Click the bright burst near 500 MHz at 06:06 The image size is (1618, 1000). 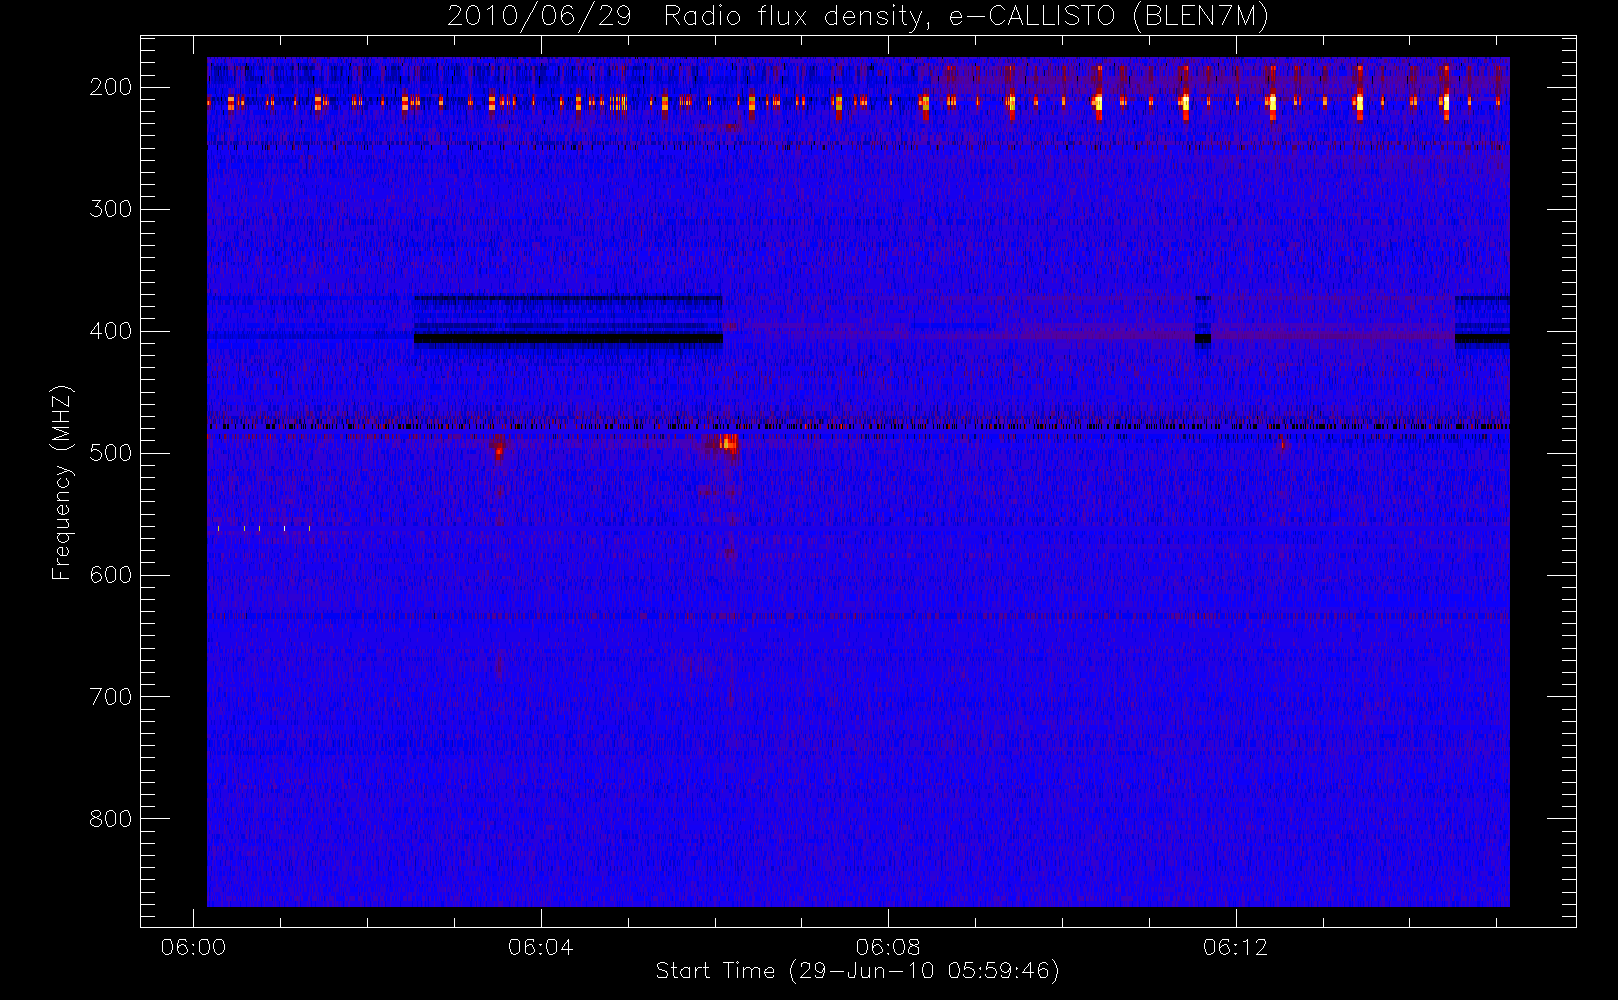tap(729, 443)
